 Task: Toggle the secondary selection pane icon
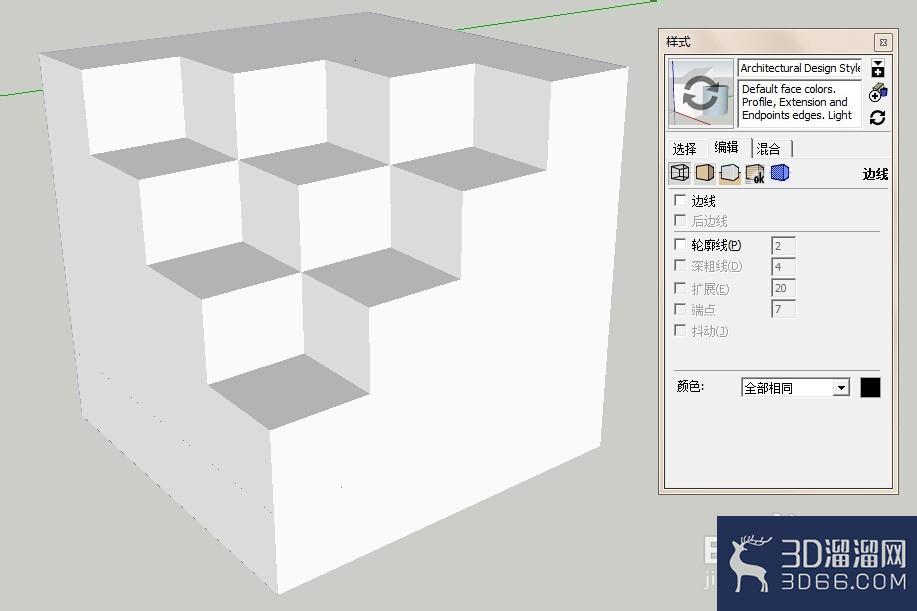(877, 68)
